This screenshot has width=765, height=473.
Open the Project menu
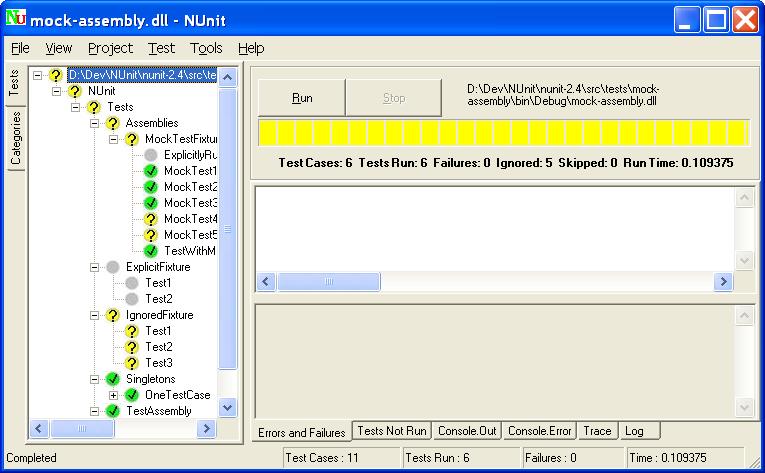click(x=110, y=48)
